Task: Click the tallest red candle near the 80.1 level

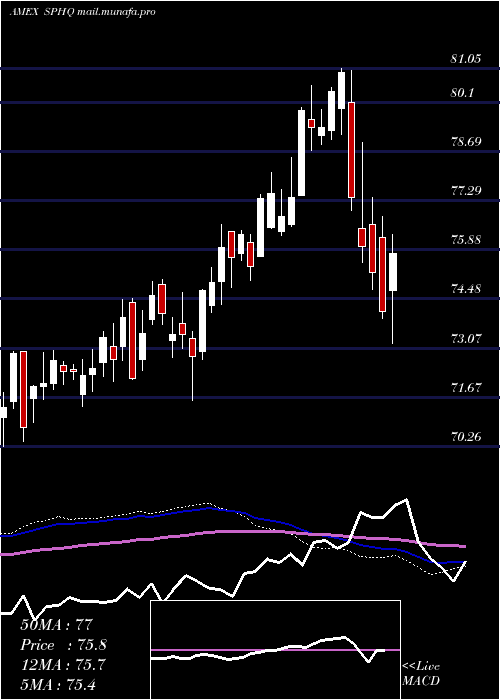Action: [351, 150]
